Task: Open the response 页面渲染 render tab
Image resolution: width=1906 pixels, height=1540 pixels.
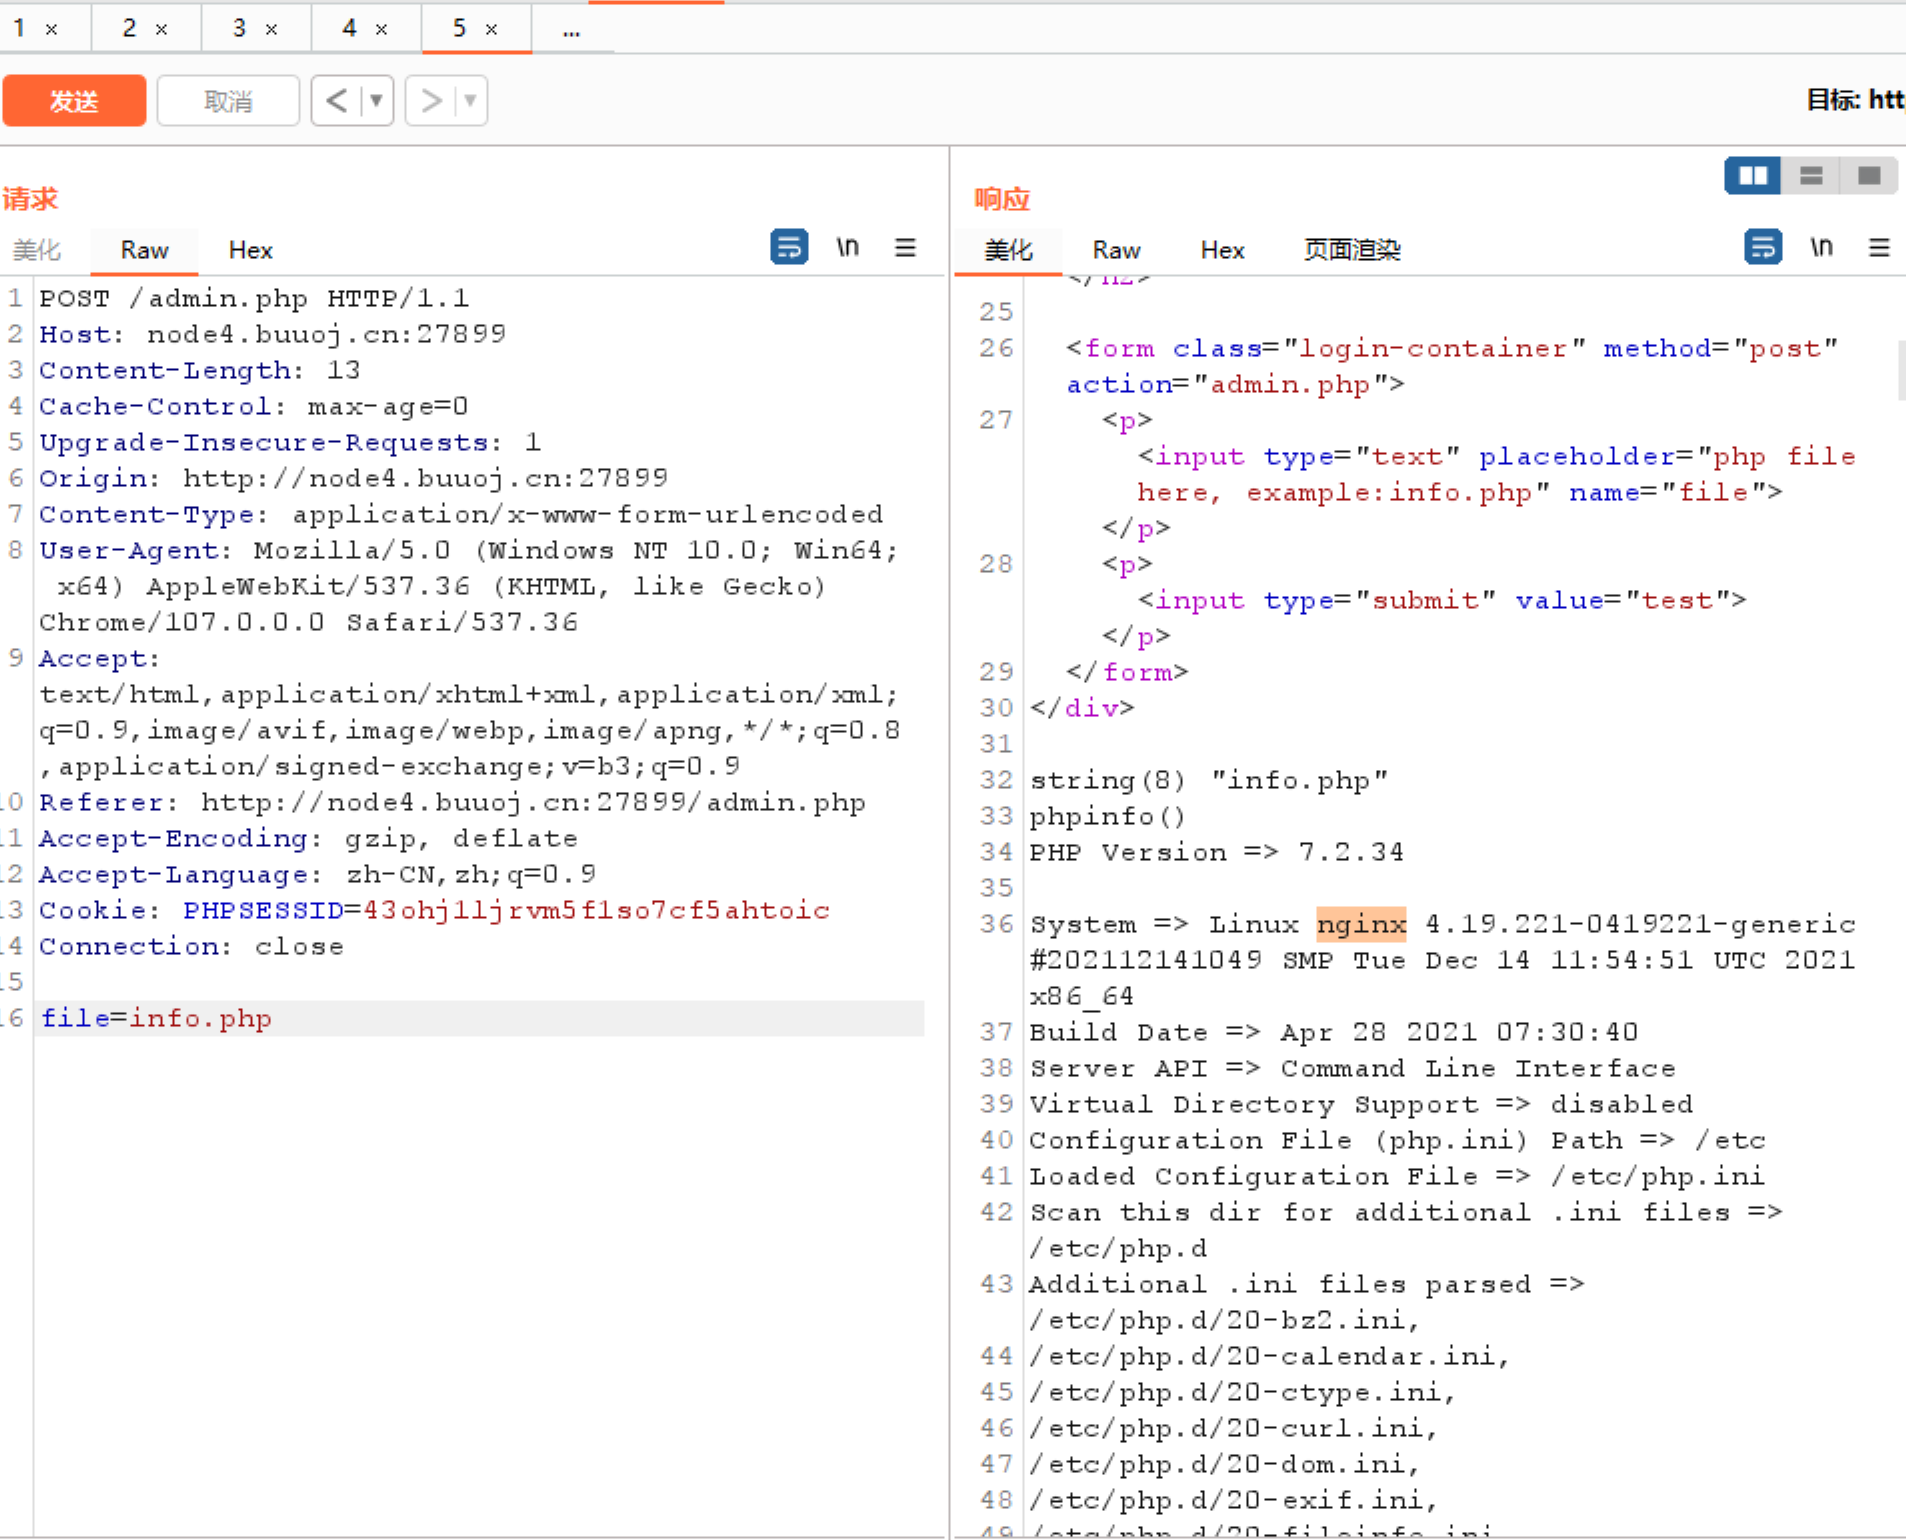Action: point(1352,250)
